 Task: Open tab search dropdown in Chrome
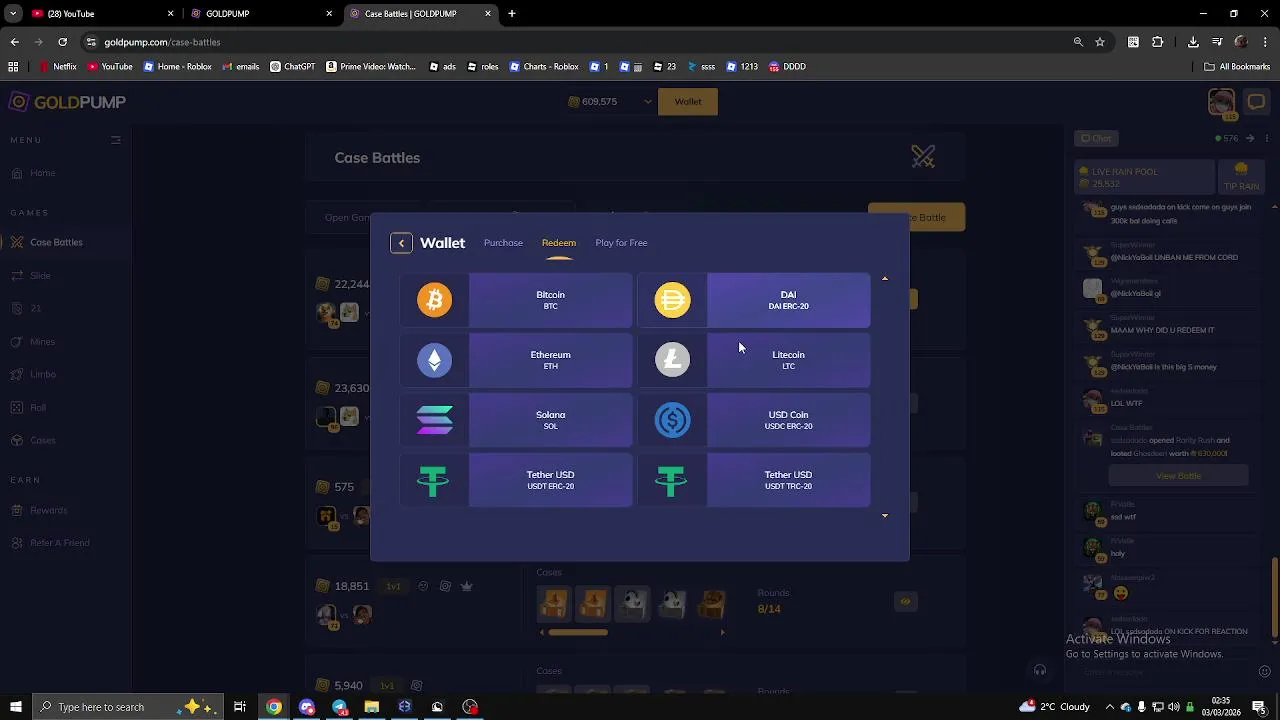point(13,14)
